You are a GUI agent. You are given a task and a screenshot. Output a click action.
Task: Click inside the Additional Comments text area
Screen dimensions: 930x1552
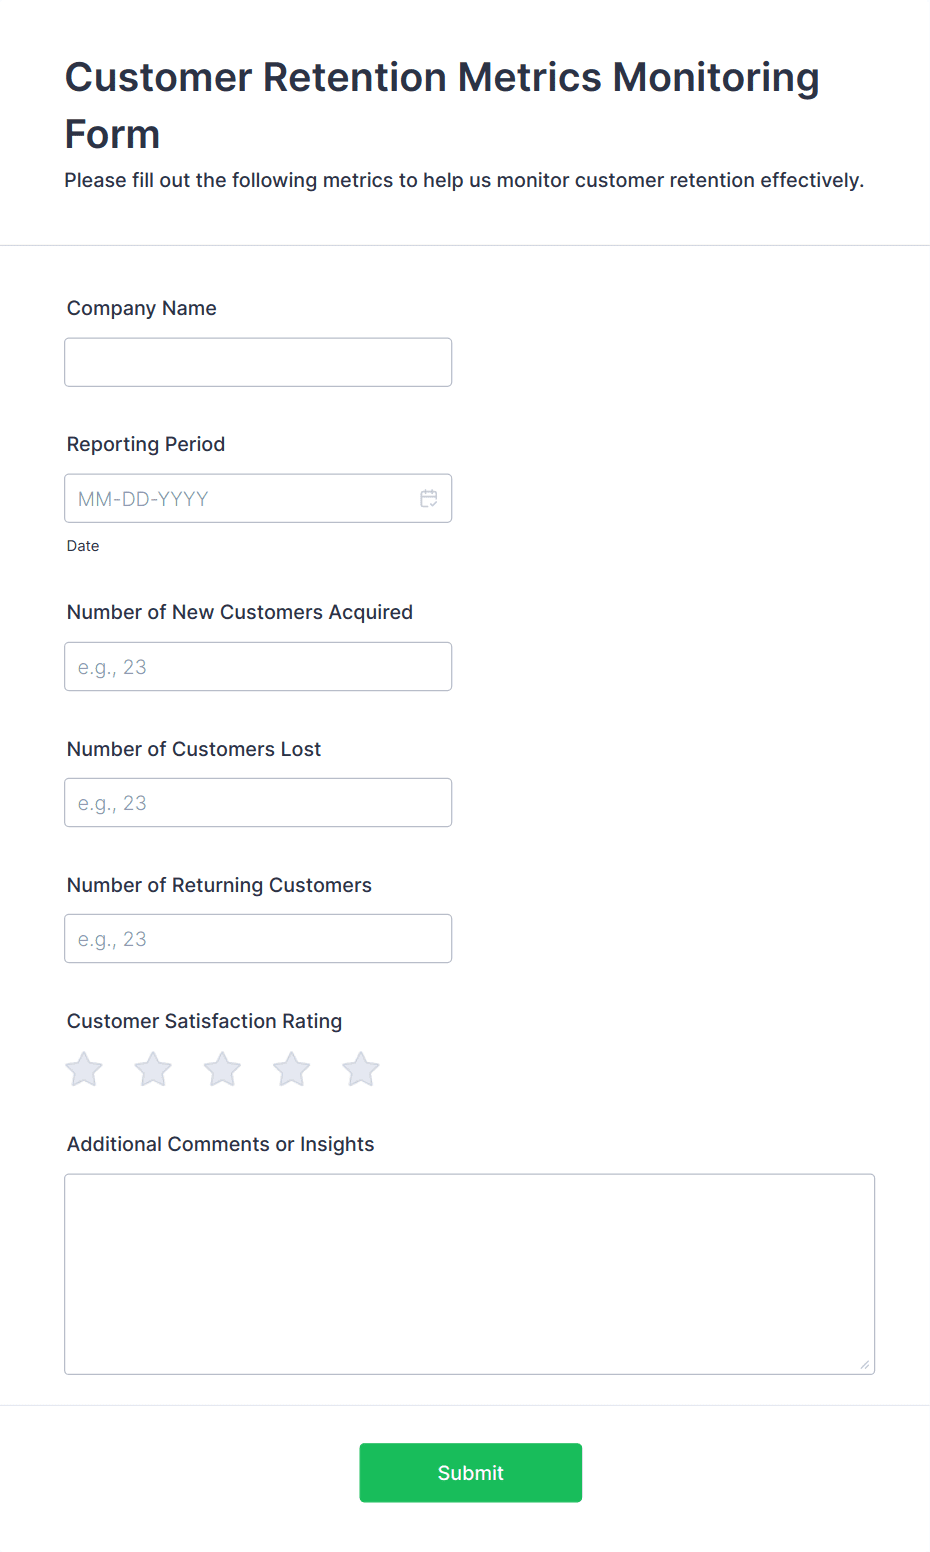[x=469, y=1273]
